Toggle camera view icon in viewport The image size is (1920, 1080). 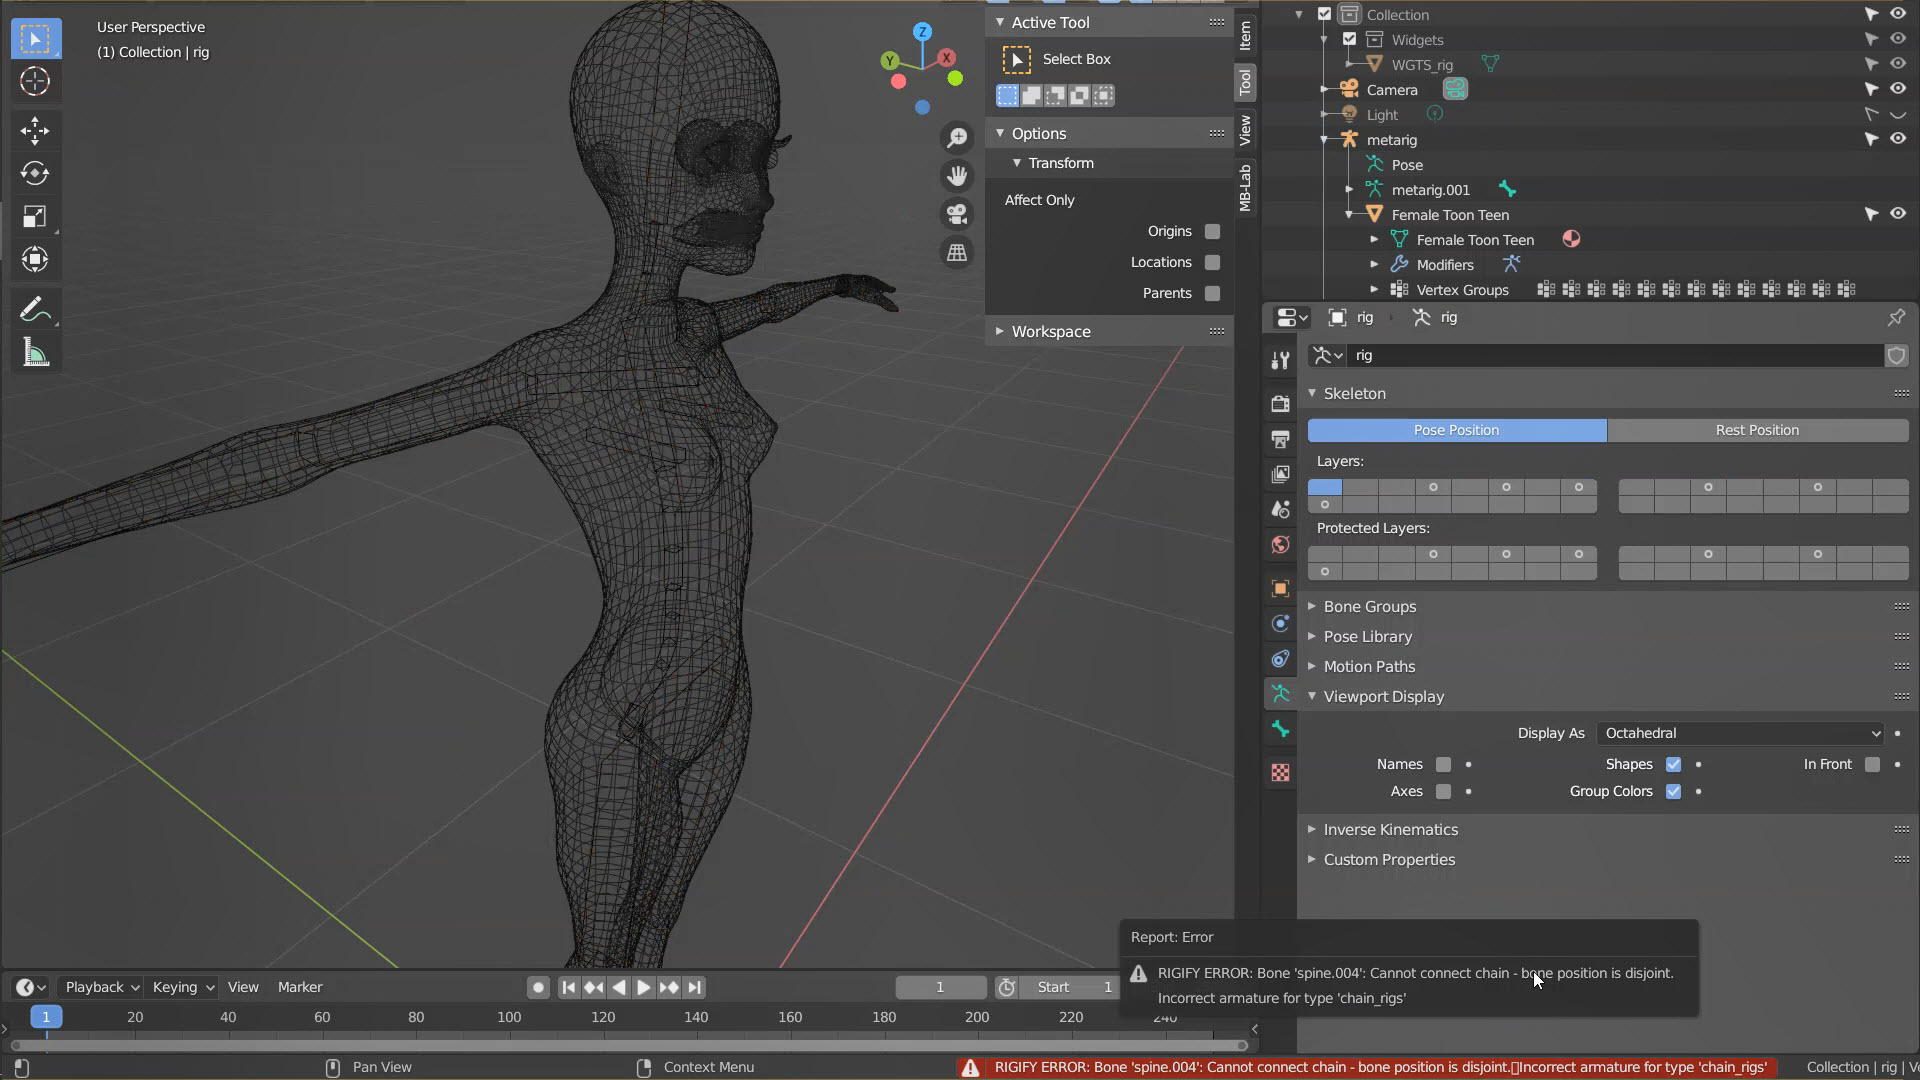pyautogui.click(x=957, y=214)
